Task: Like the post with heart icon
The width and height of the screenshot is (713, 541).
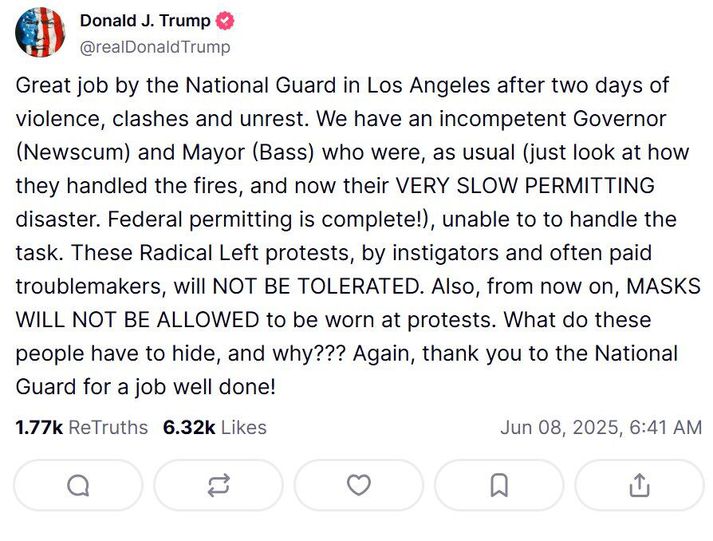Action: (x=359, y=485)
